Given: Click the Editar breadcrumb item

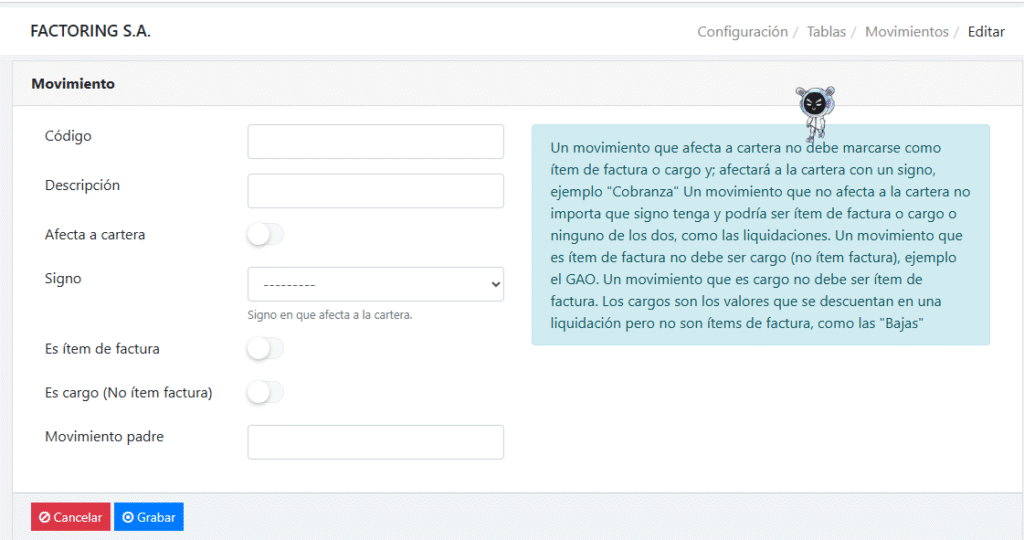Looking at the screenshot, I should click(x=986, y=32).
